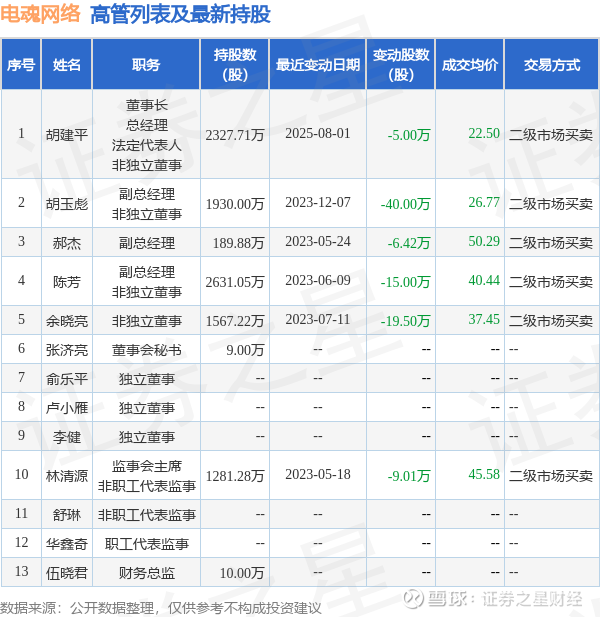Screen dimensions: 600x617
Task: Click the name 余晓亮
Action: [67, 321]
